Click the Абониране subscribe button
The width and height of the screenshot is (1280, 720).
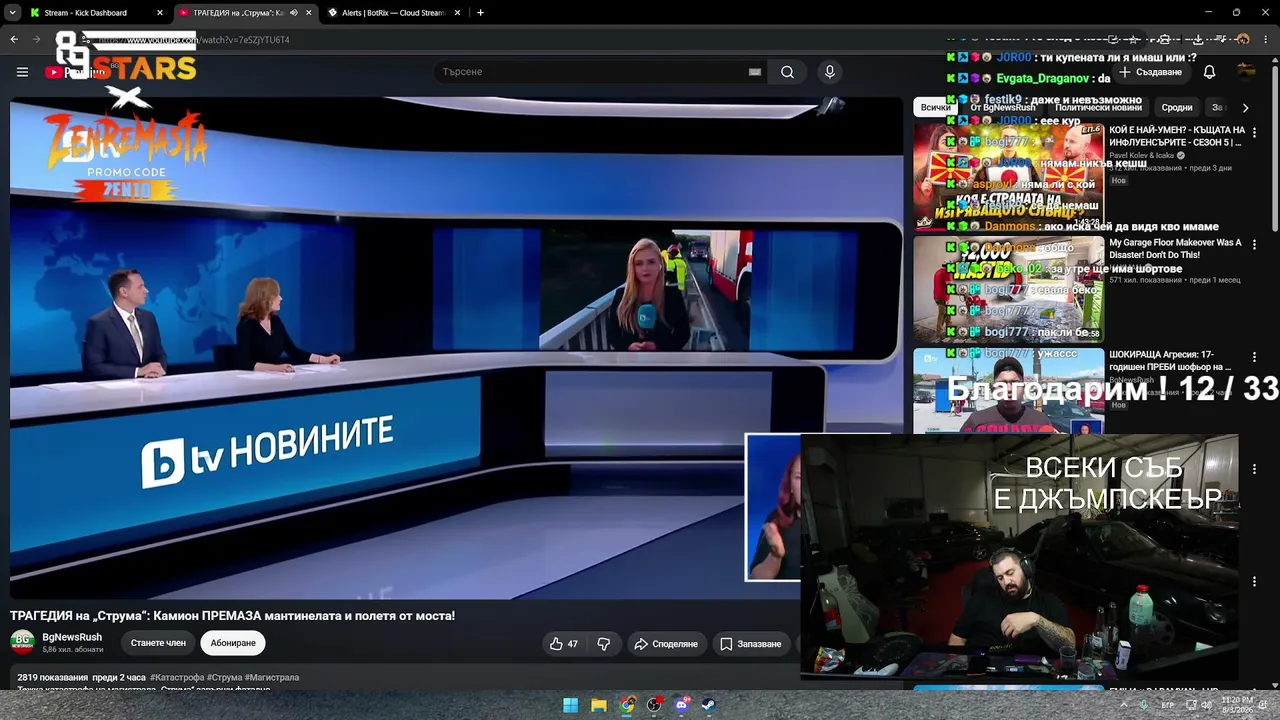(x=233, y=643)
